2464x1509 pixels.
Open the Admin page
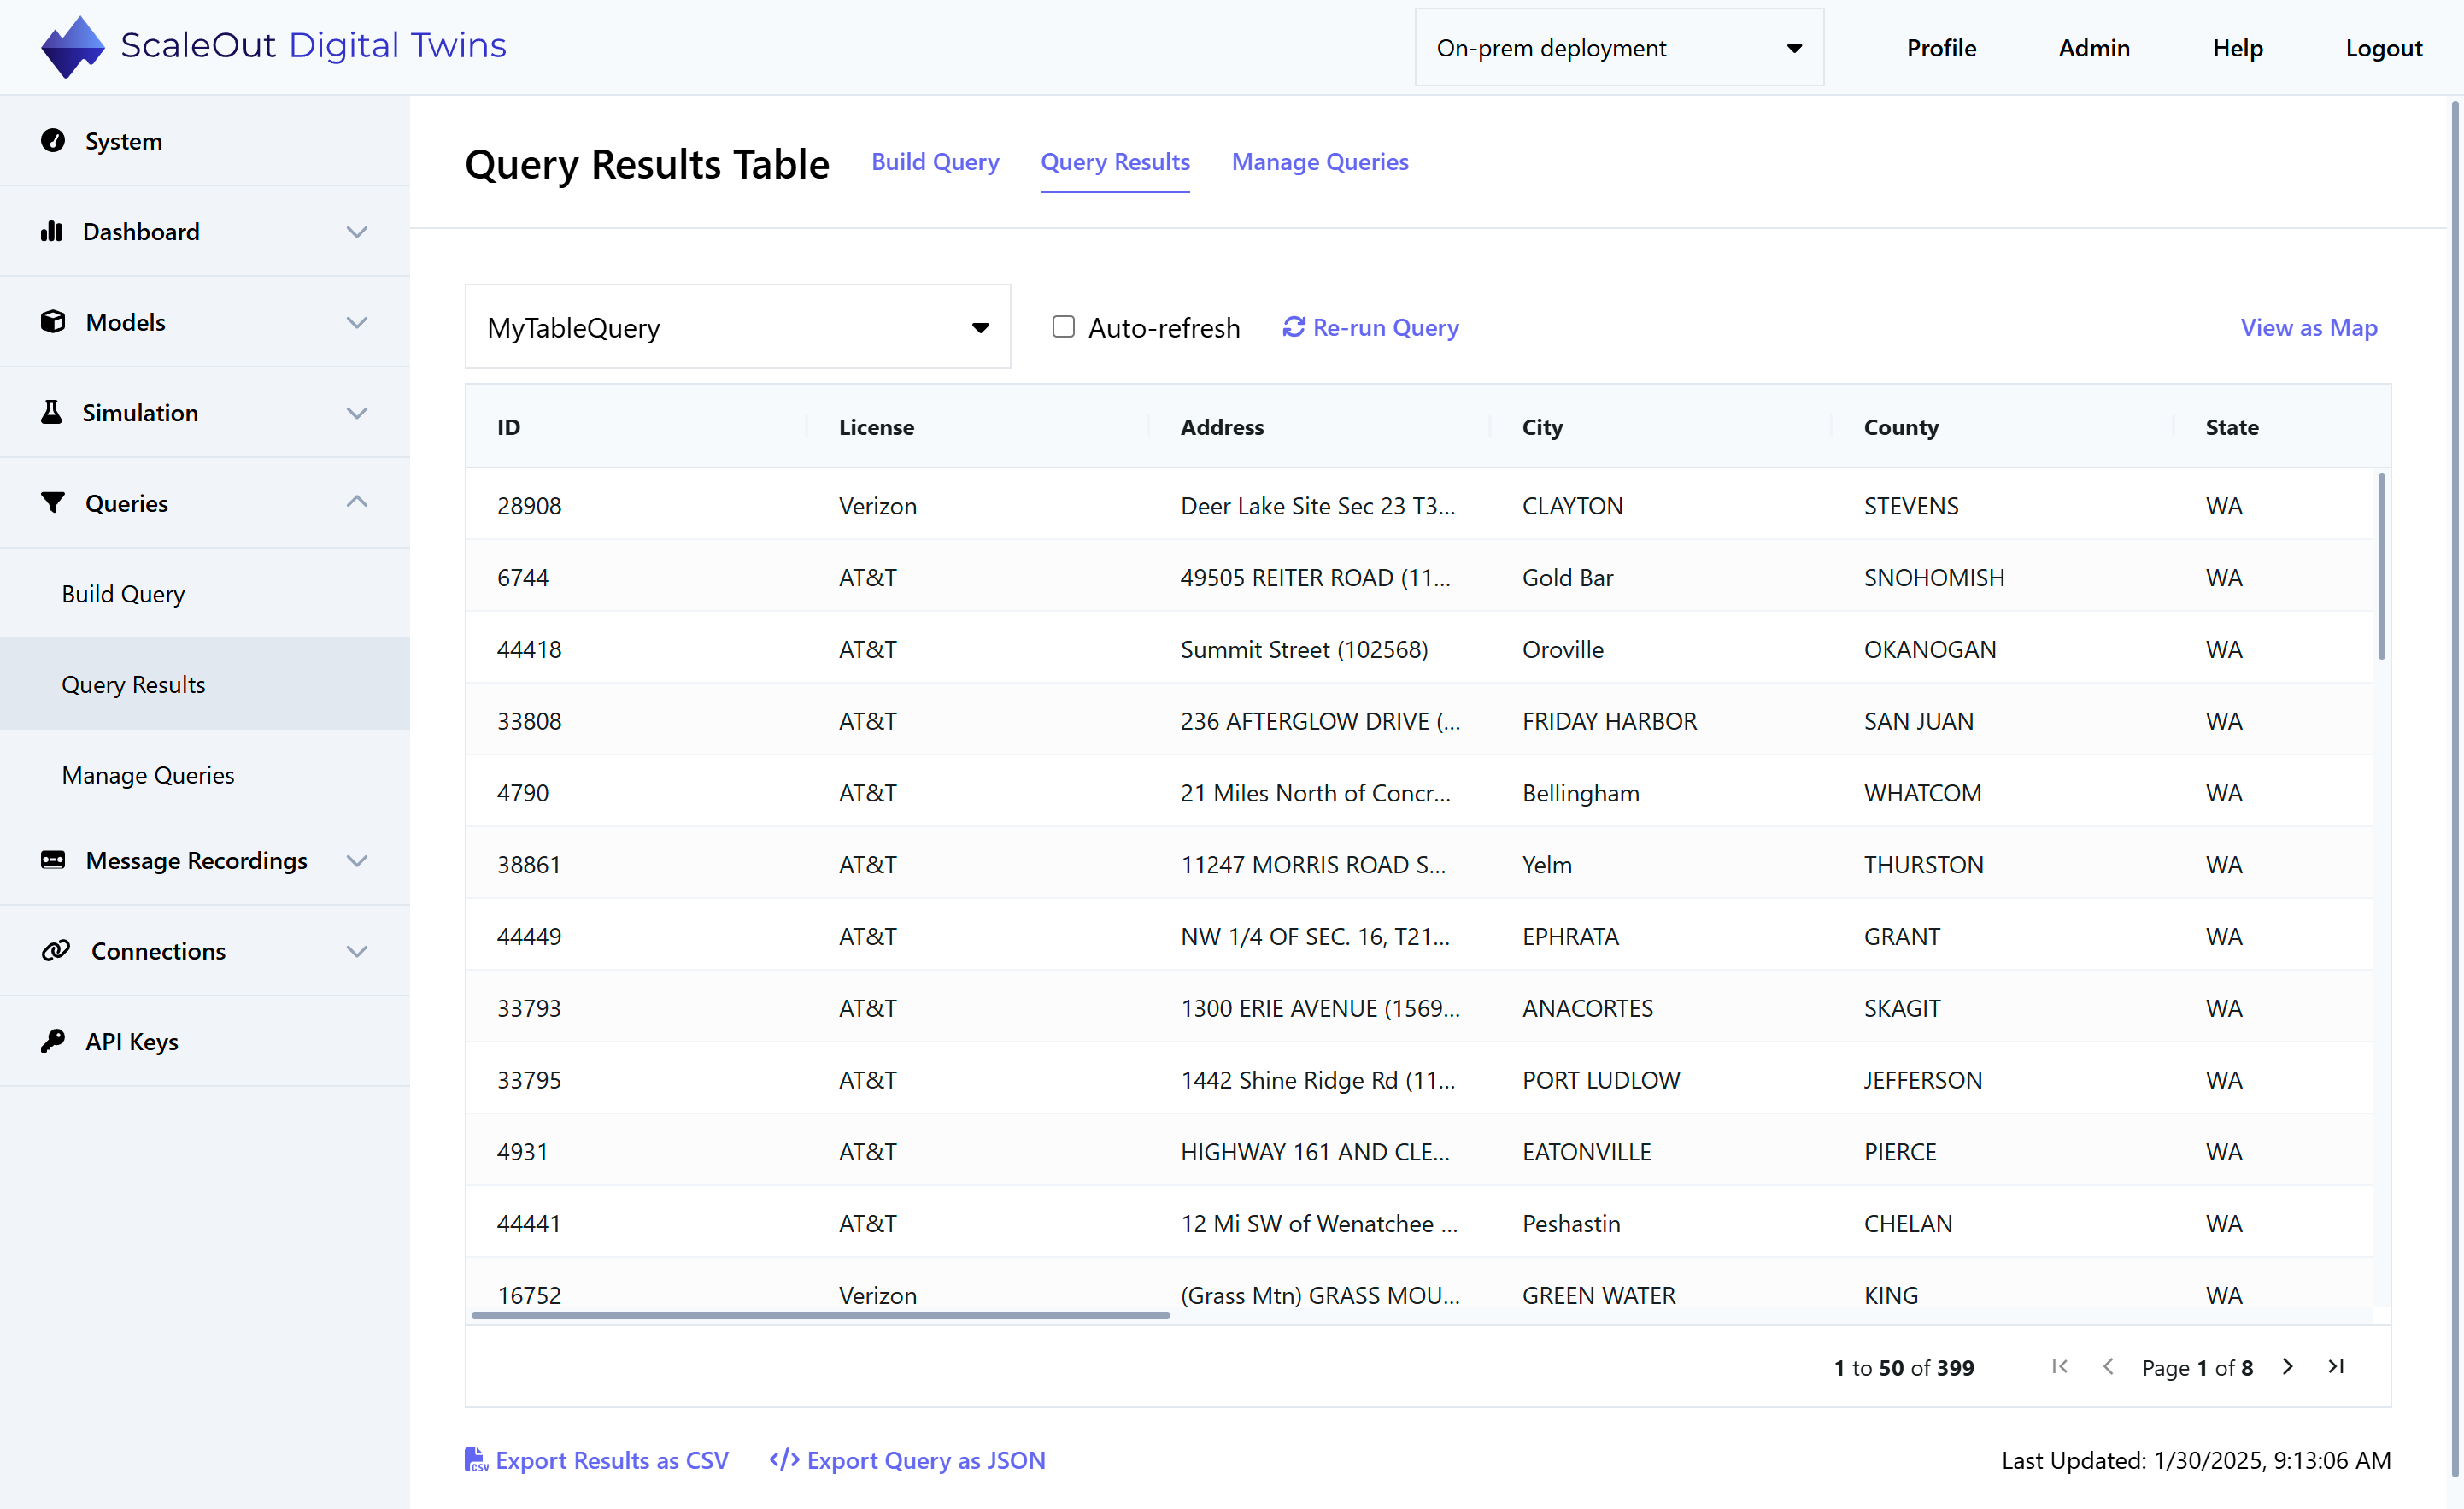tap(2094, 48)
